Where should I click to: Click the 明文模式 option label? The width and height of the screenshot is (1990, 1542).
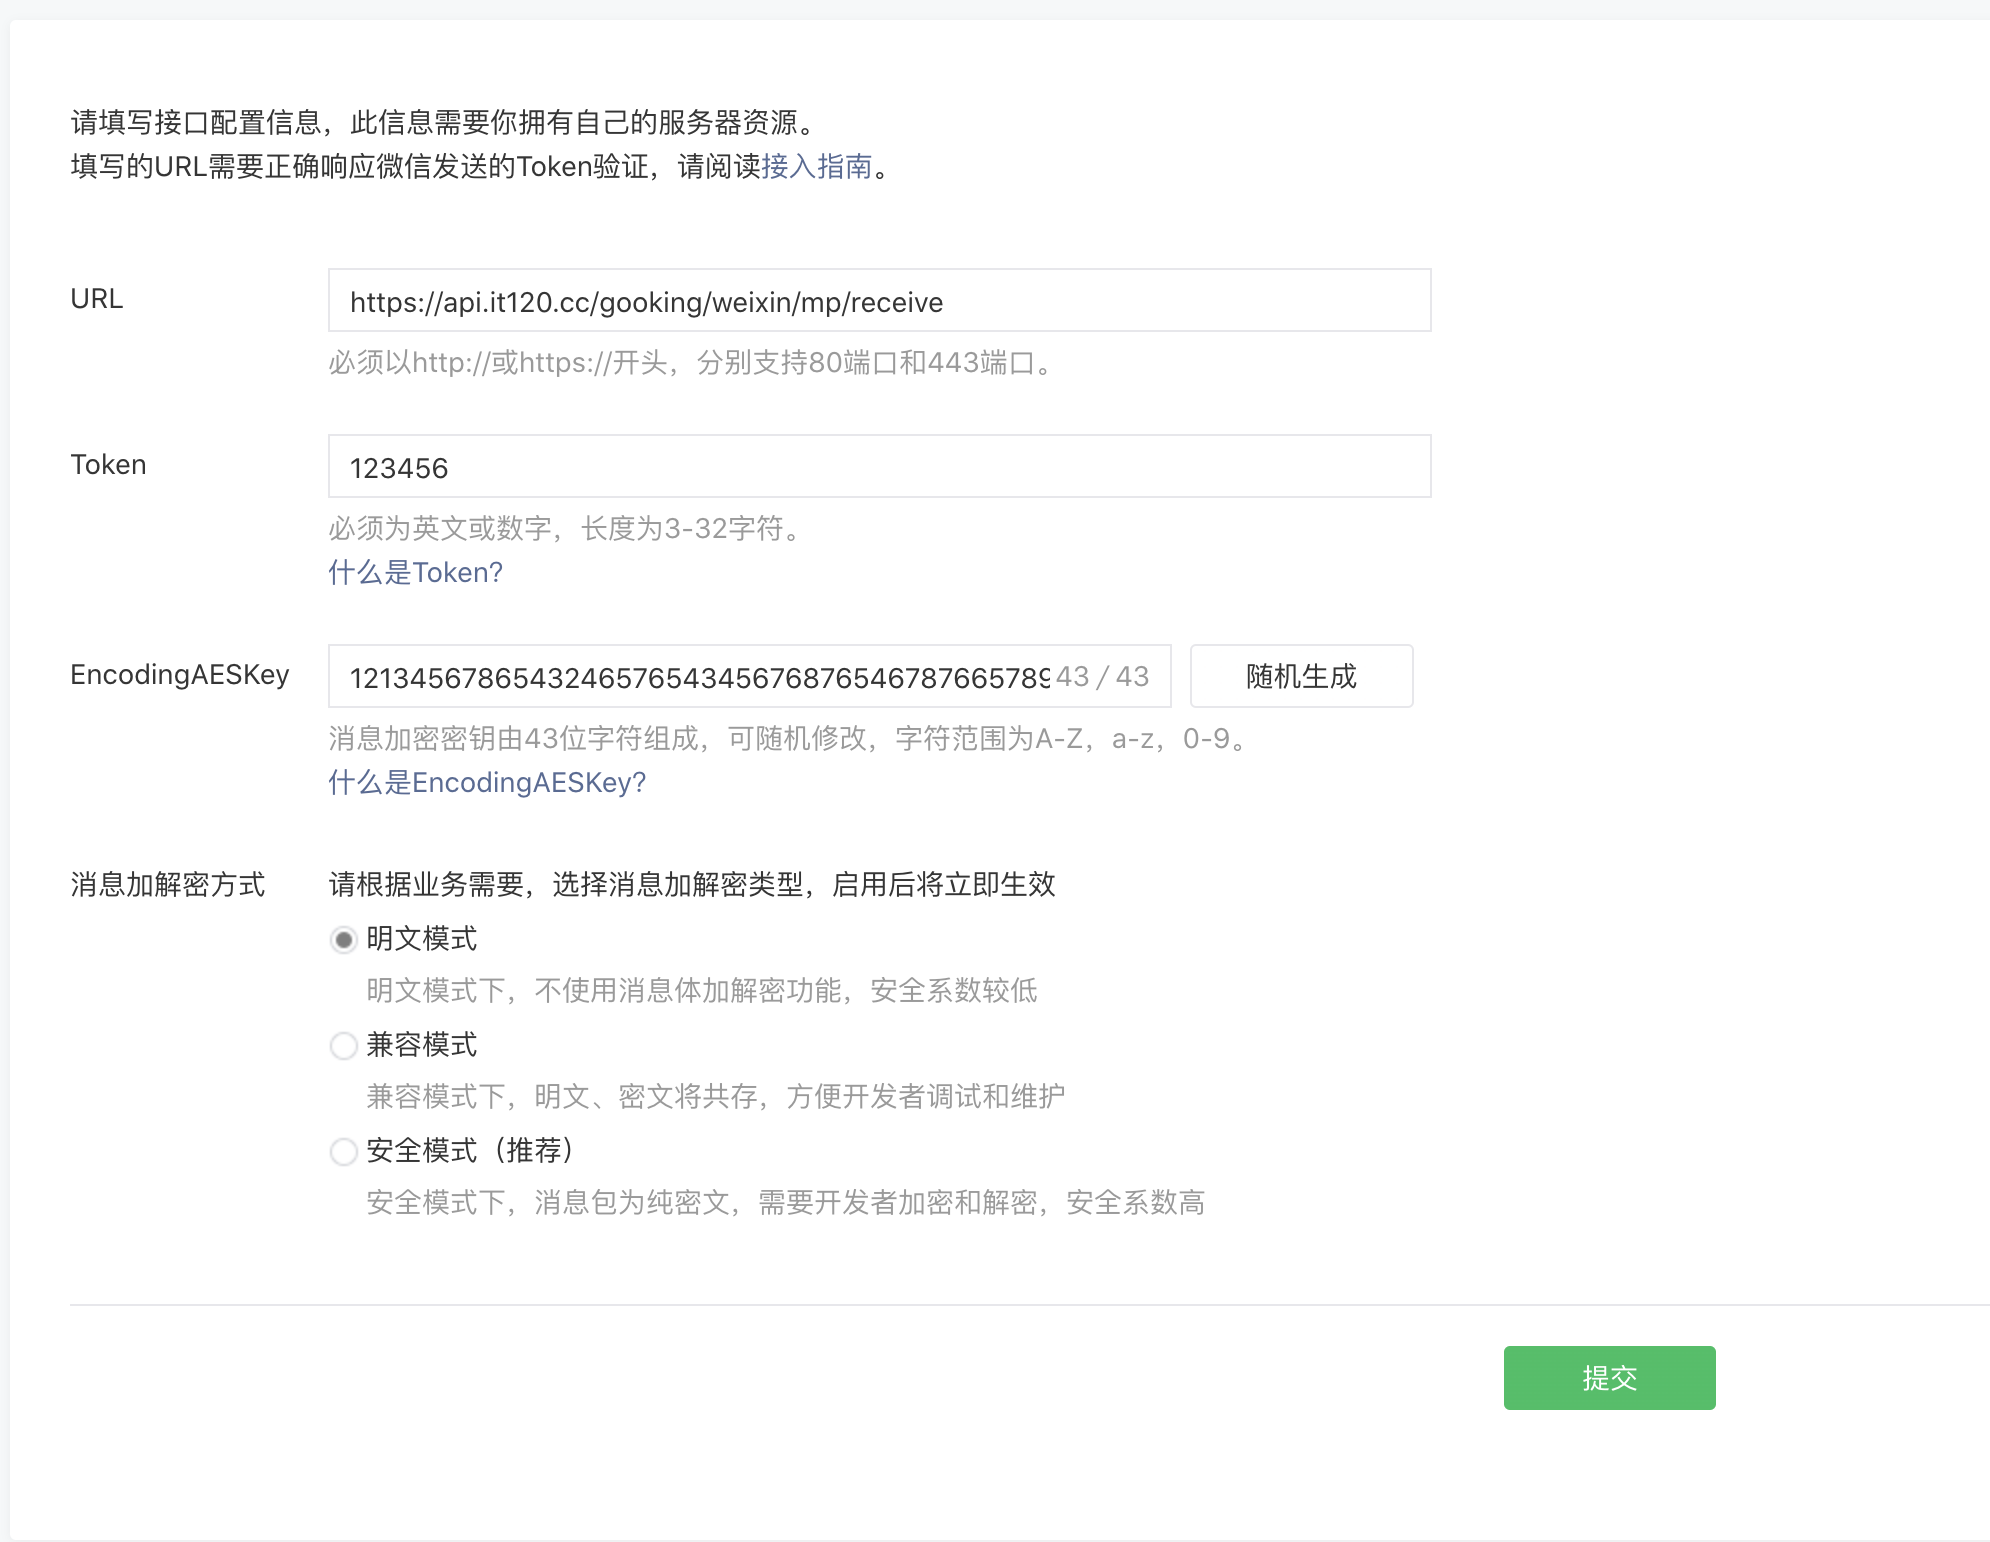421,939
